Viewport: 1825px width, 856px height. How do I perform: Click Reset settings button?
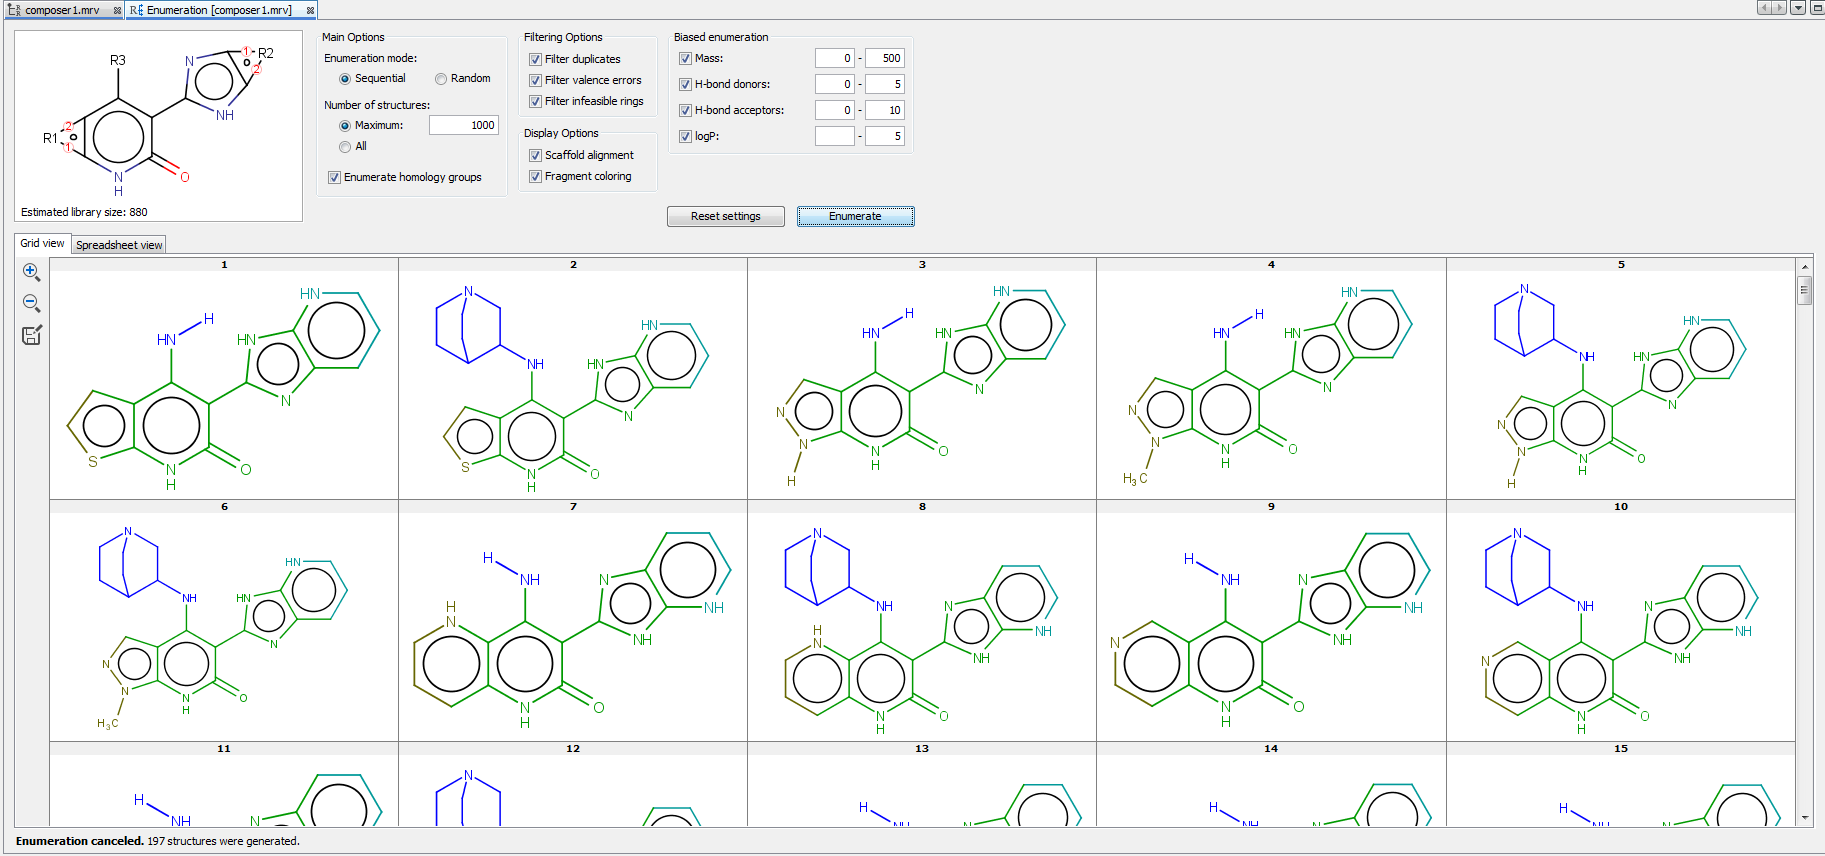[x=725, y=216]
